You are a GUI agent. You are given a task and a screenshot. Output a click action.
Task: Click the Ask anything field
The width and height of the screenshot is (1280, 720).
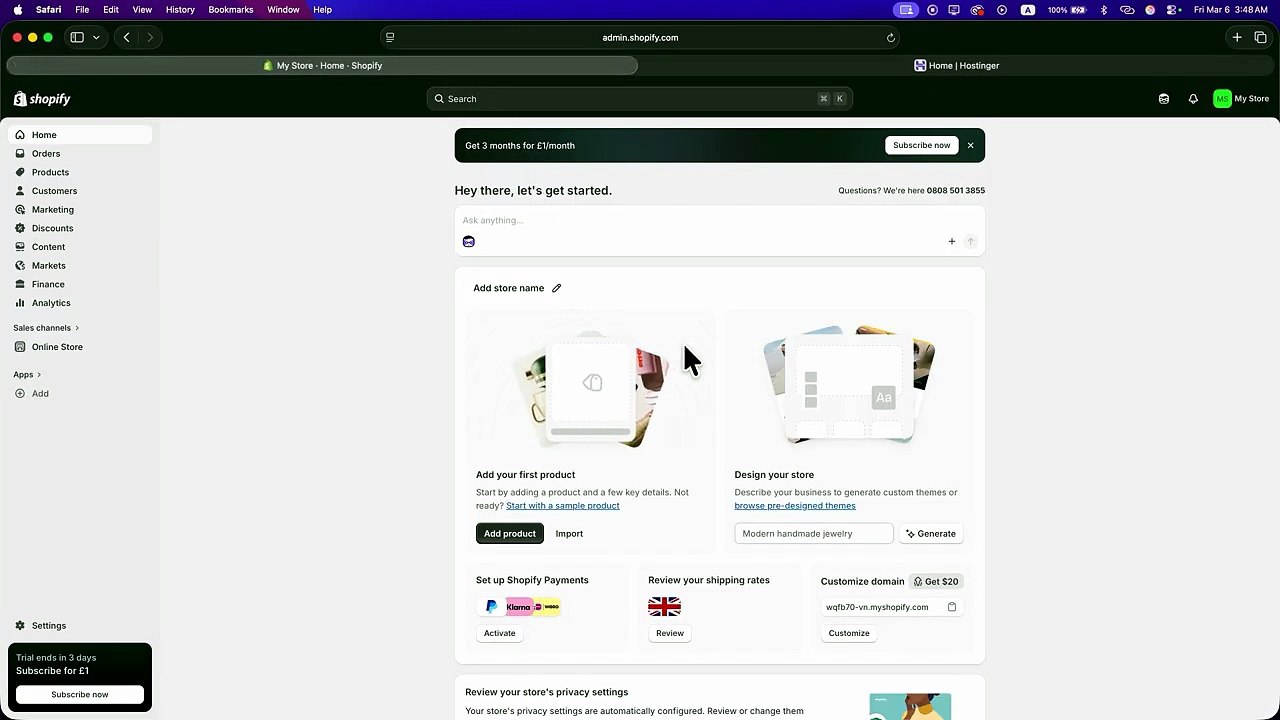[719, 220]
